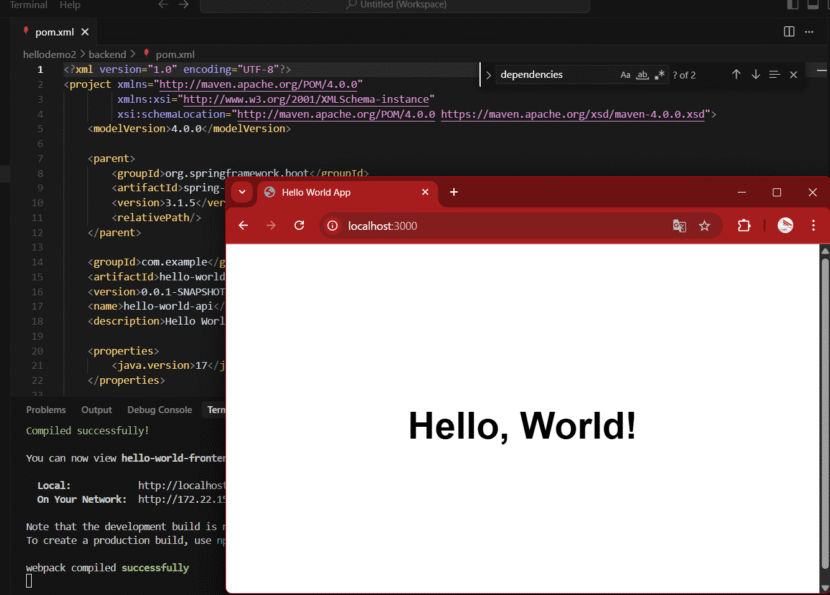Open the Terminal menu
The height and width of the screenshot is (595, 830).
(x=28, y=5)
